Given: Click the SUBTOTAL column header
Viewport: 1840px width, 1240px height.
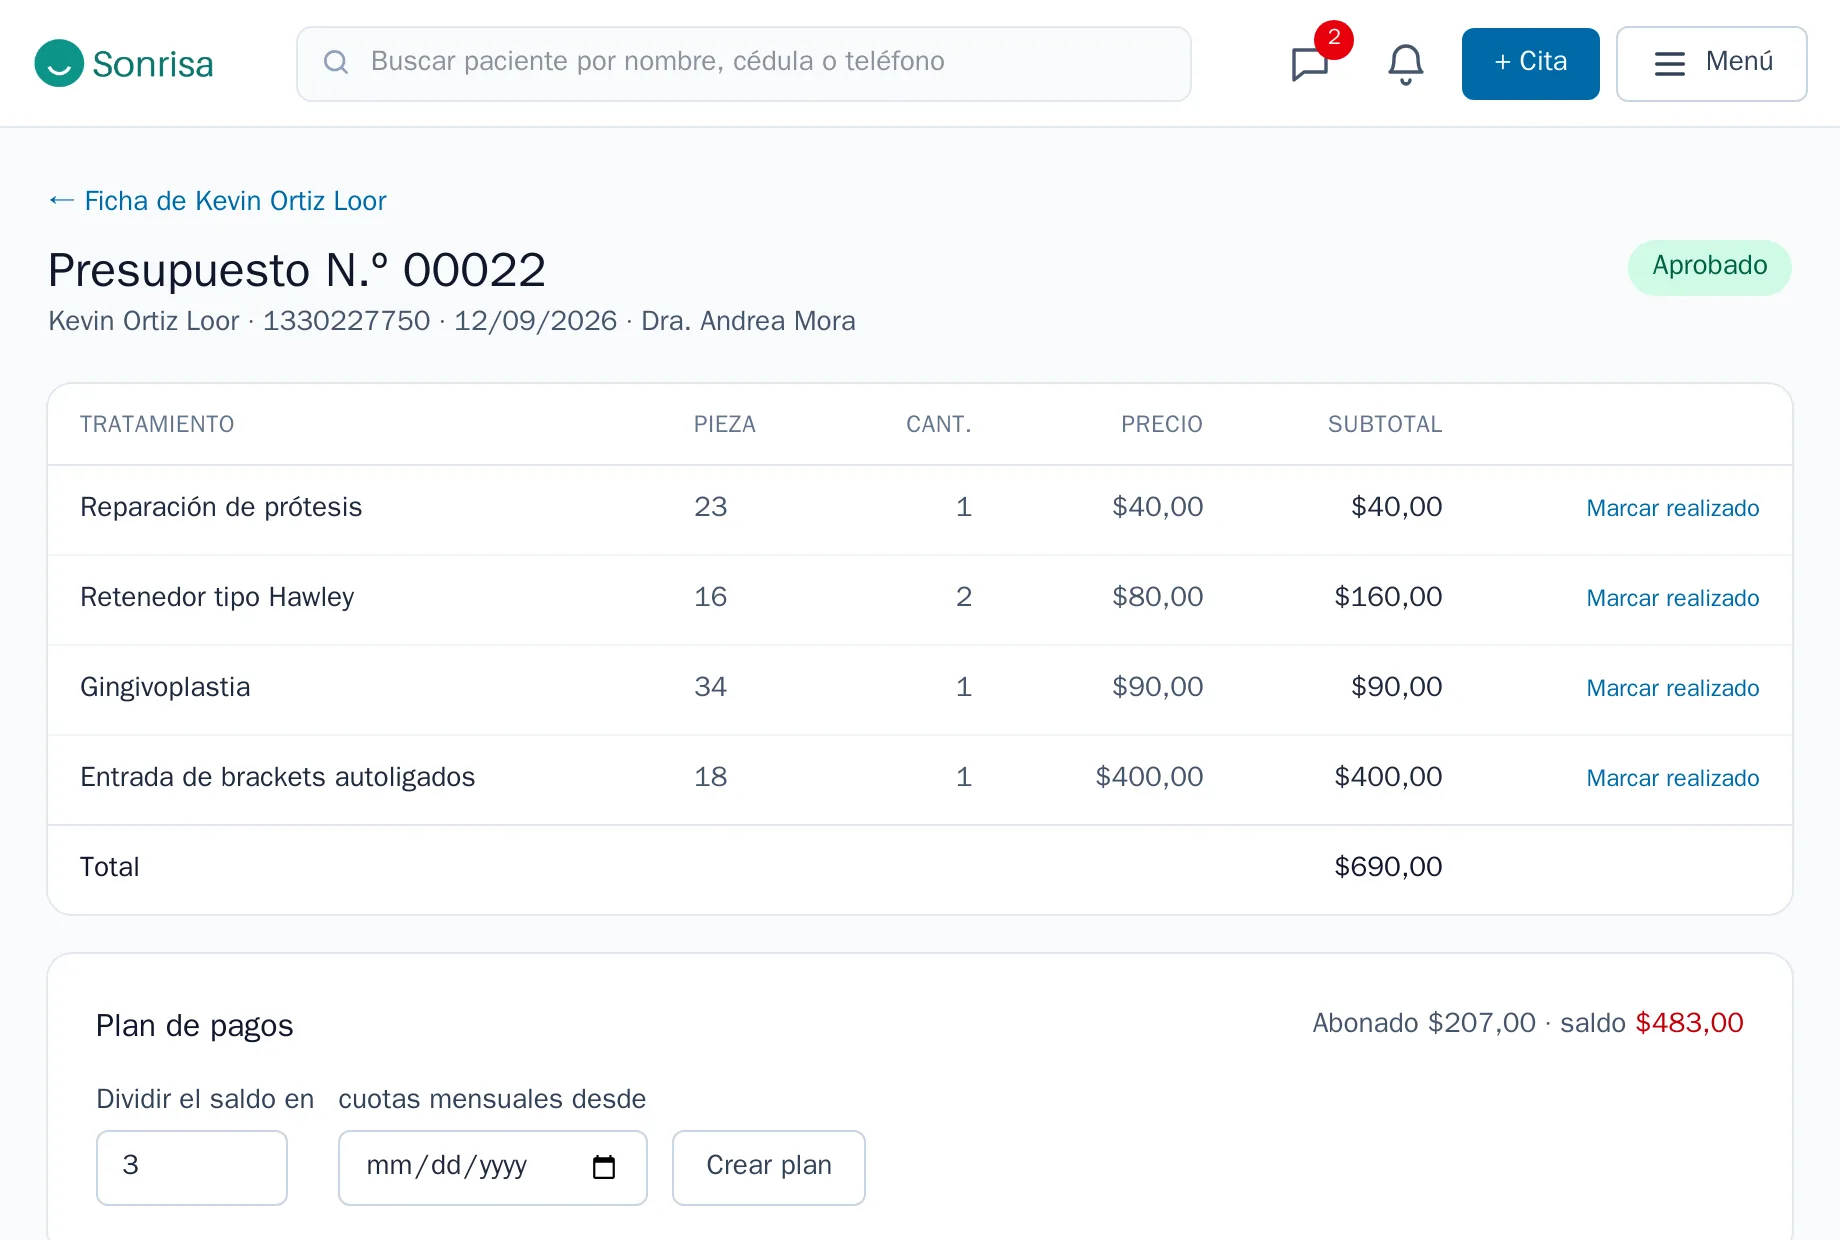Looking at the screenshot, I should click(x=1385, y=424).
